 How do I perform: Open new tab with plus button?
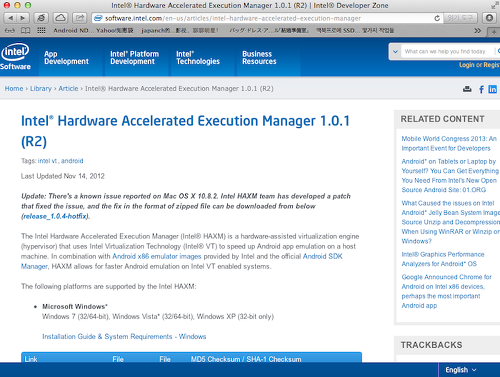(x=494, y=32)
